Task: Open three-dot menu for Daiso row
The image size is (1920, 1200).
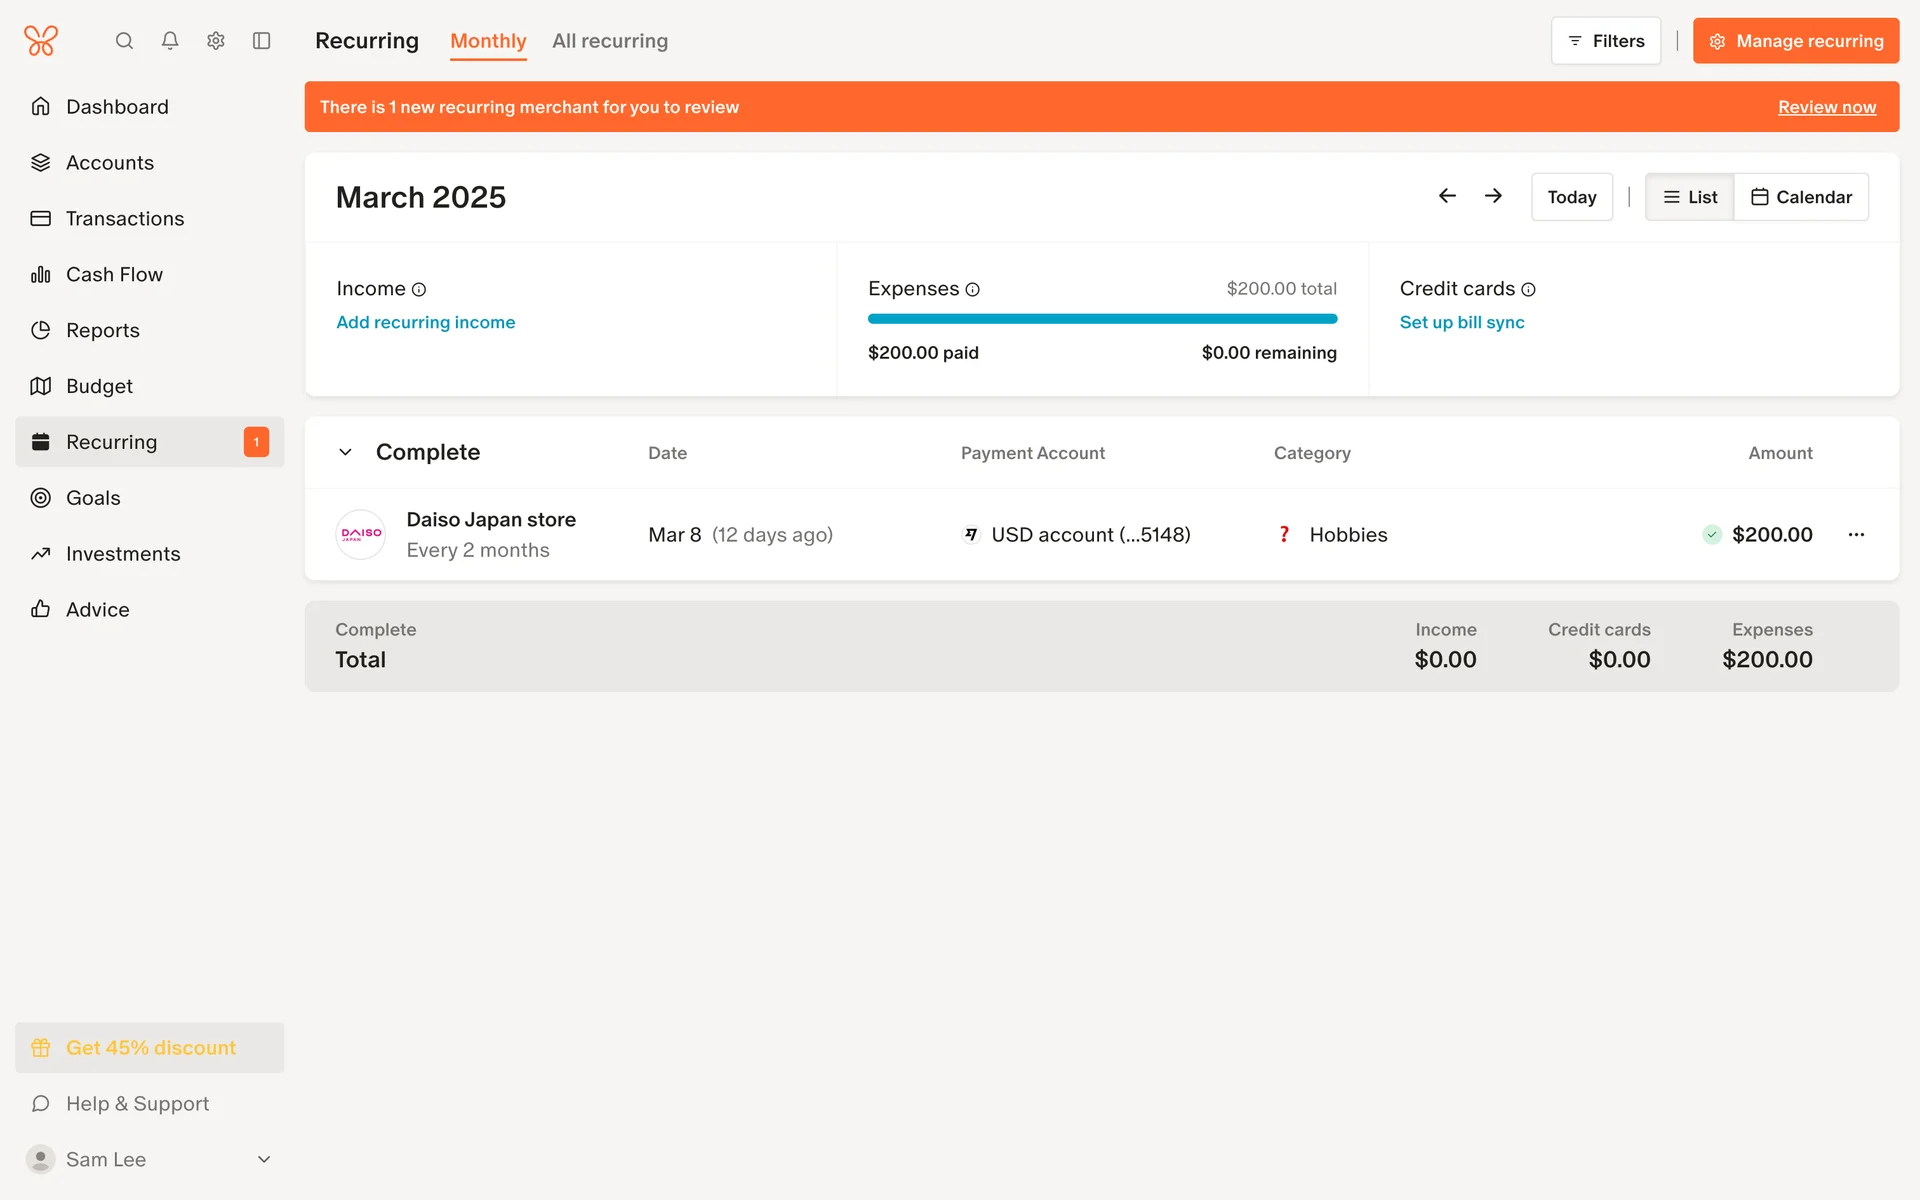Action: [1856, 535]
